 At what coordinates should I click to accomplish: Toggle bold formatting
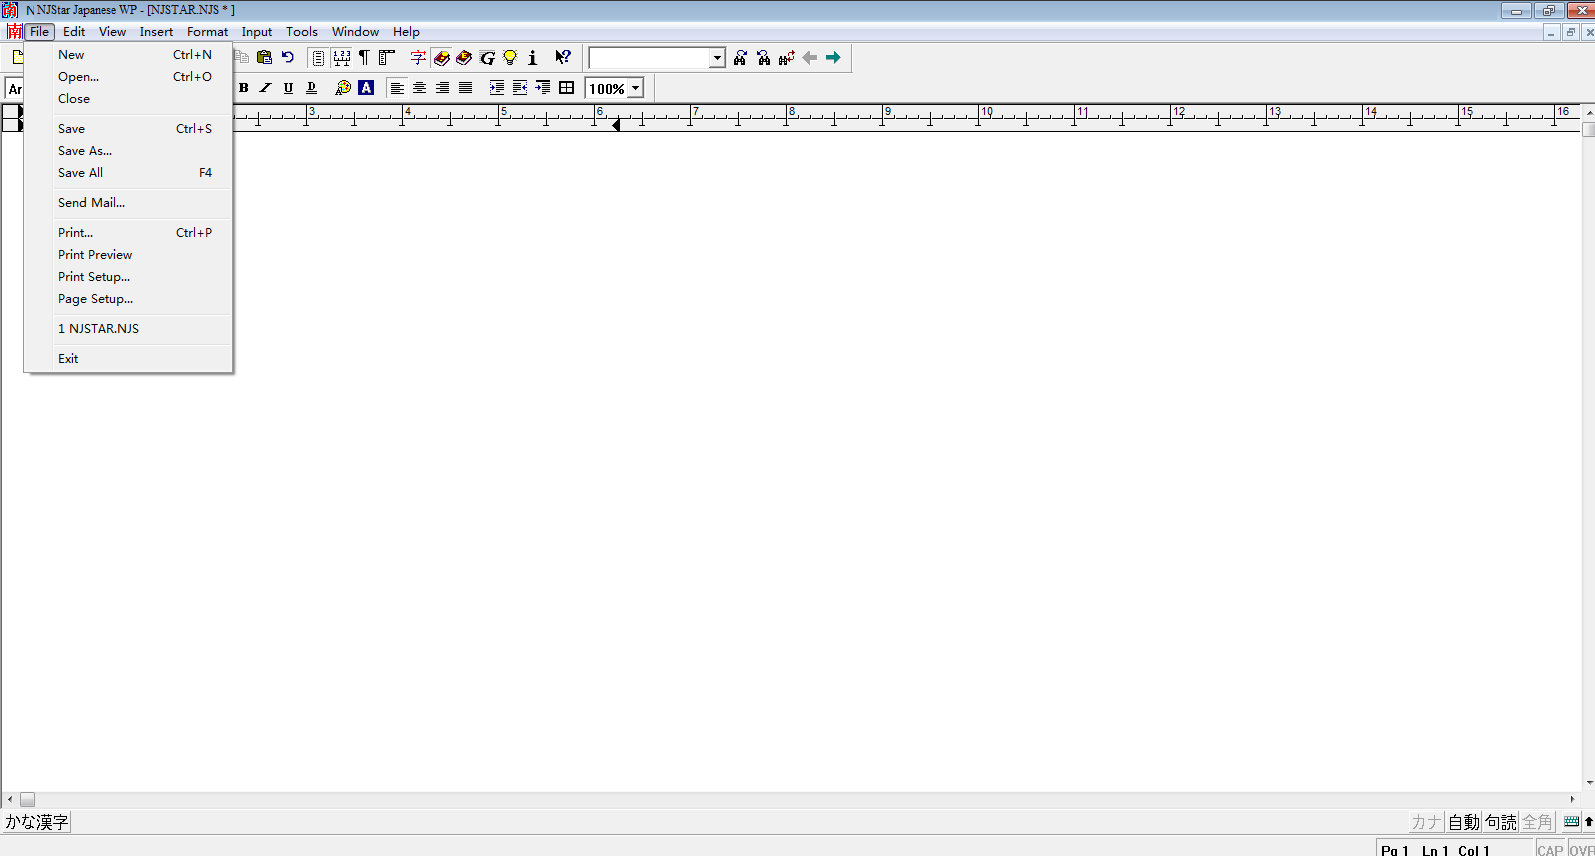243,88
